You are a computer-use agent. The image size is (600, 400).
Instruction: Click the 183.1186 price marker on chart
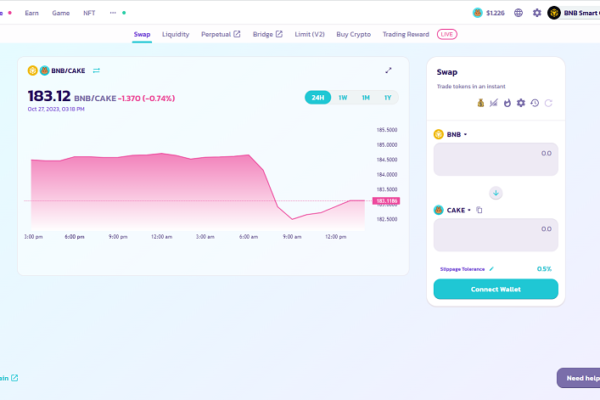(386, 201)
